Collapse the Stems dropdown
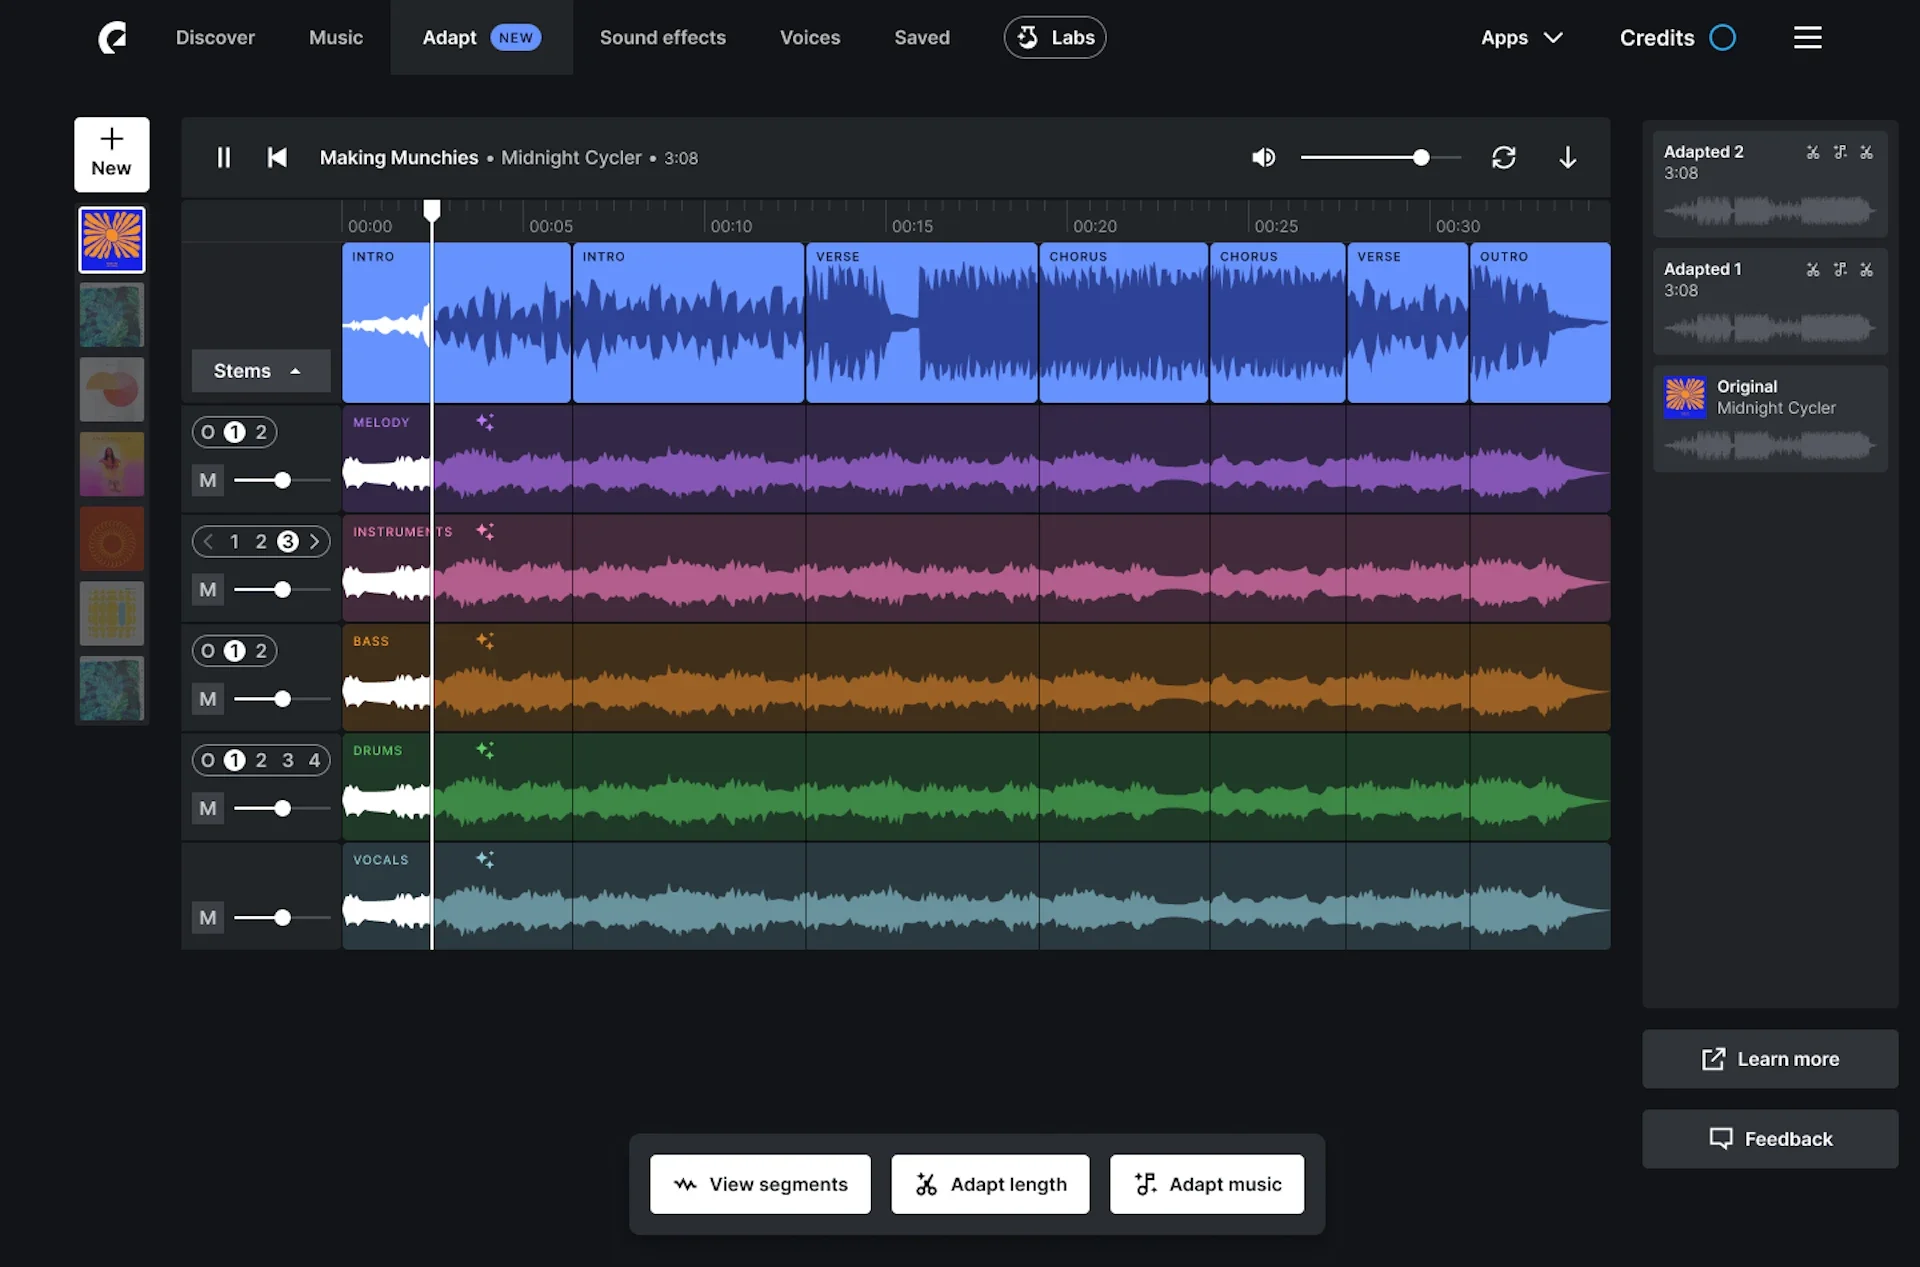Viewport: 1920px width, 1267px height. [260, 371]
